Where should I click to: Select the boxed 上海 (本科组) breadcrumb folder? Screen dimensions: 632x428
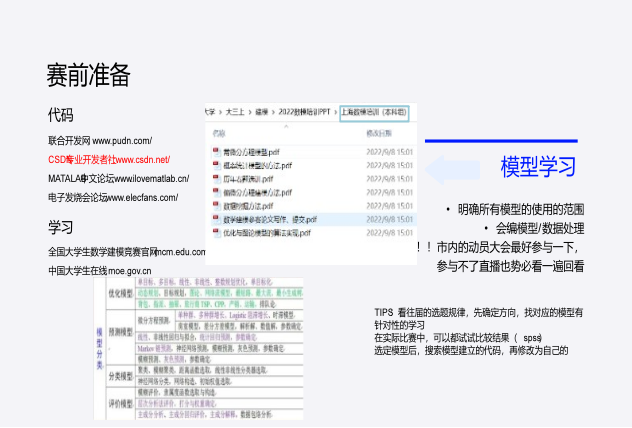(375, 111)
